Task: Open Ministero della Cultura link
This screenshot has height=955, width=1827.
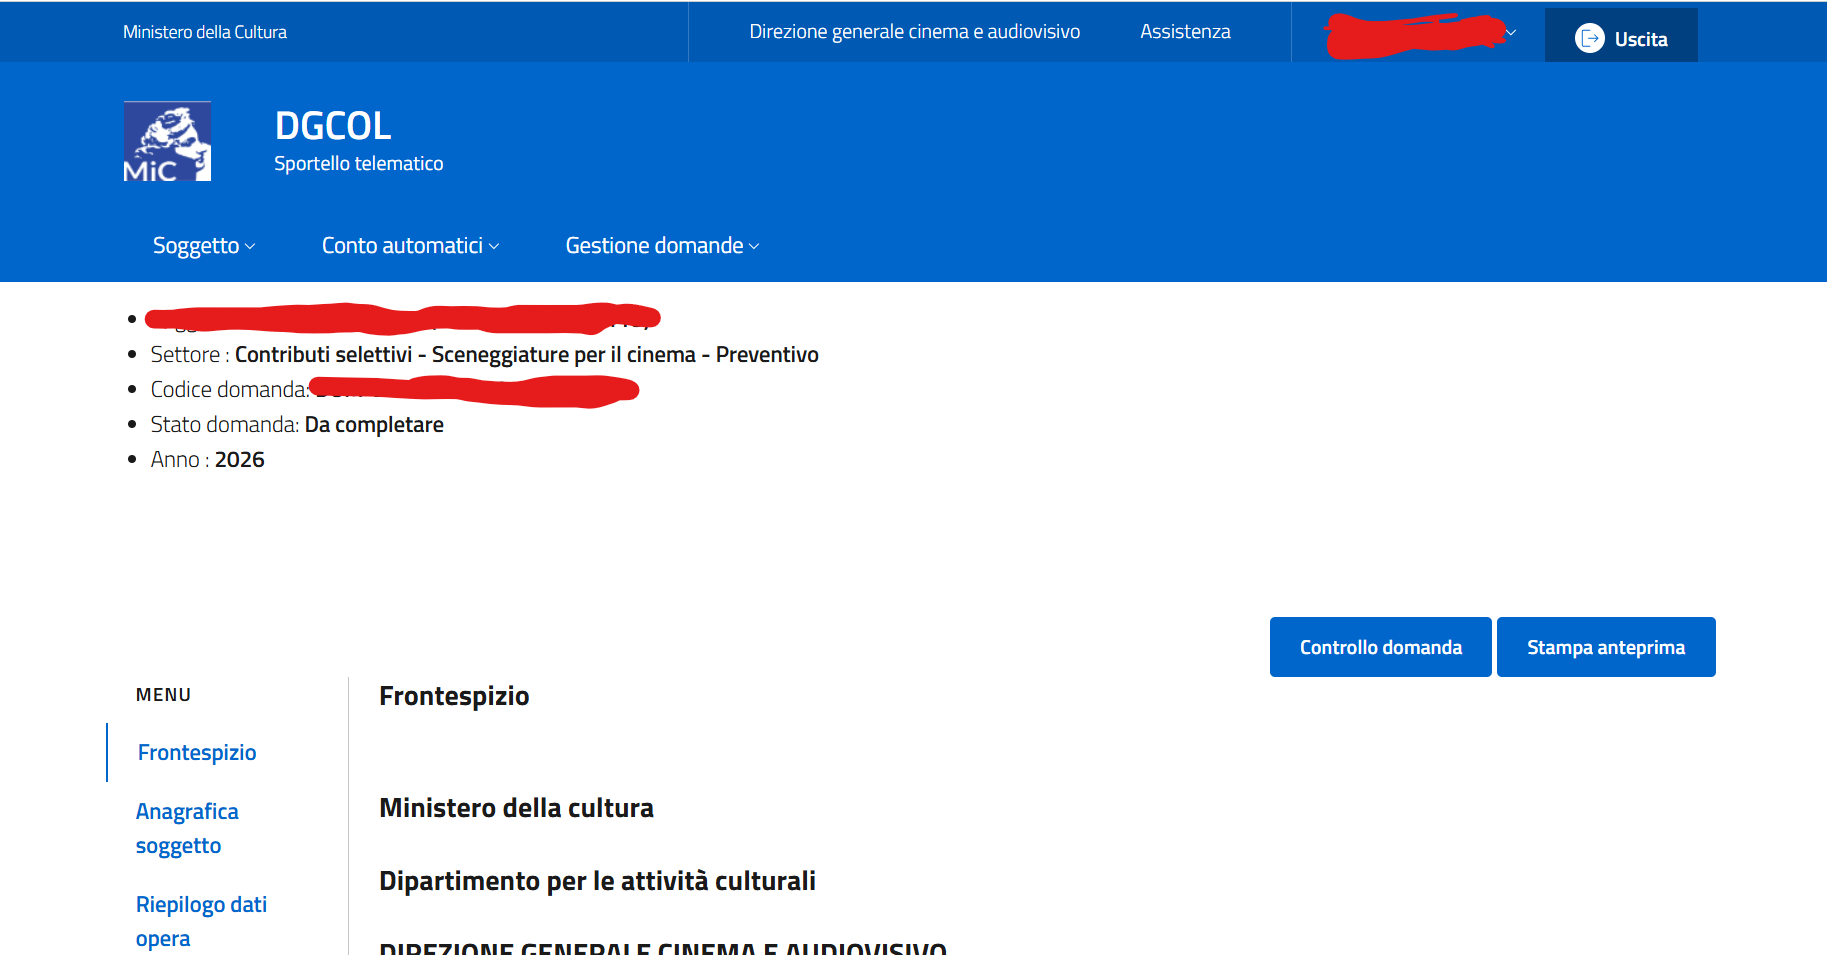Action: tap(205, 32)
